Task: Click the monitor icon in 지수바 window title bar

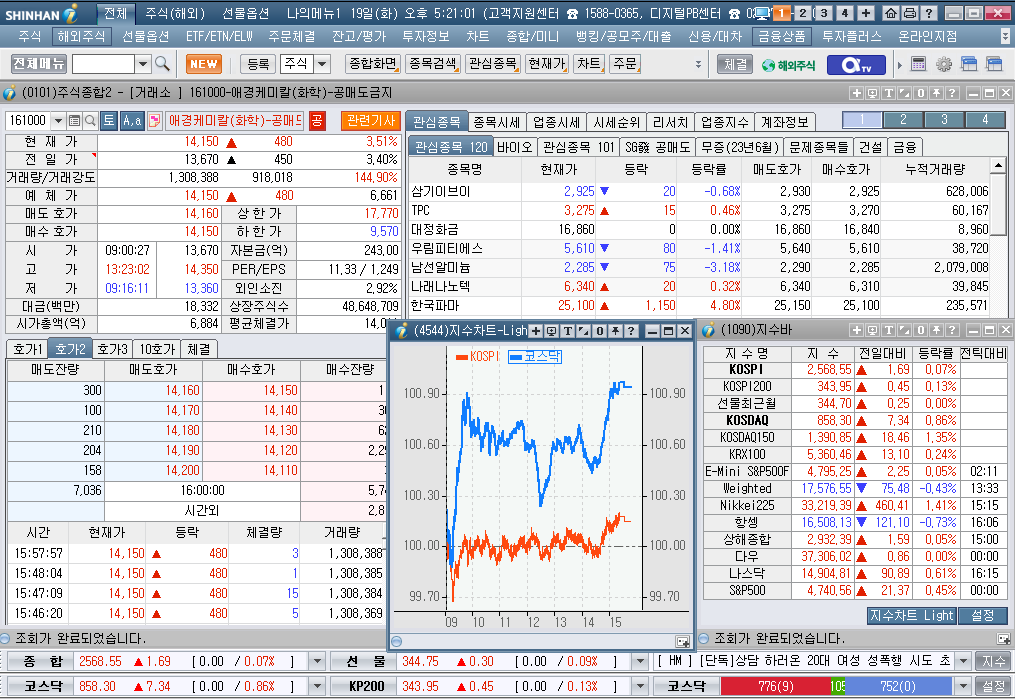Action: point(873,330)
